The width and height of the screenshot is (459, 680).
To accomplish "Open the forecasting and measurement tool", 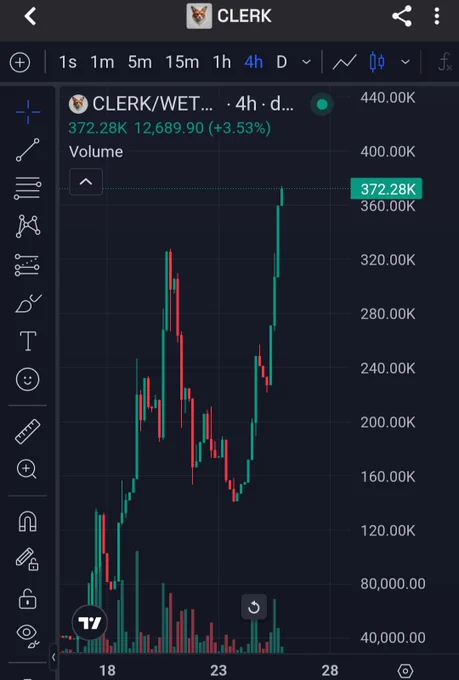I will click(x=28, y=265).
